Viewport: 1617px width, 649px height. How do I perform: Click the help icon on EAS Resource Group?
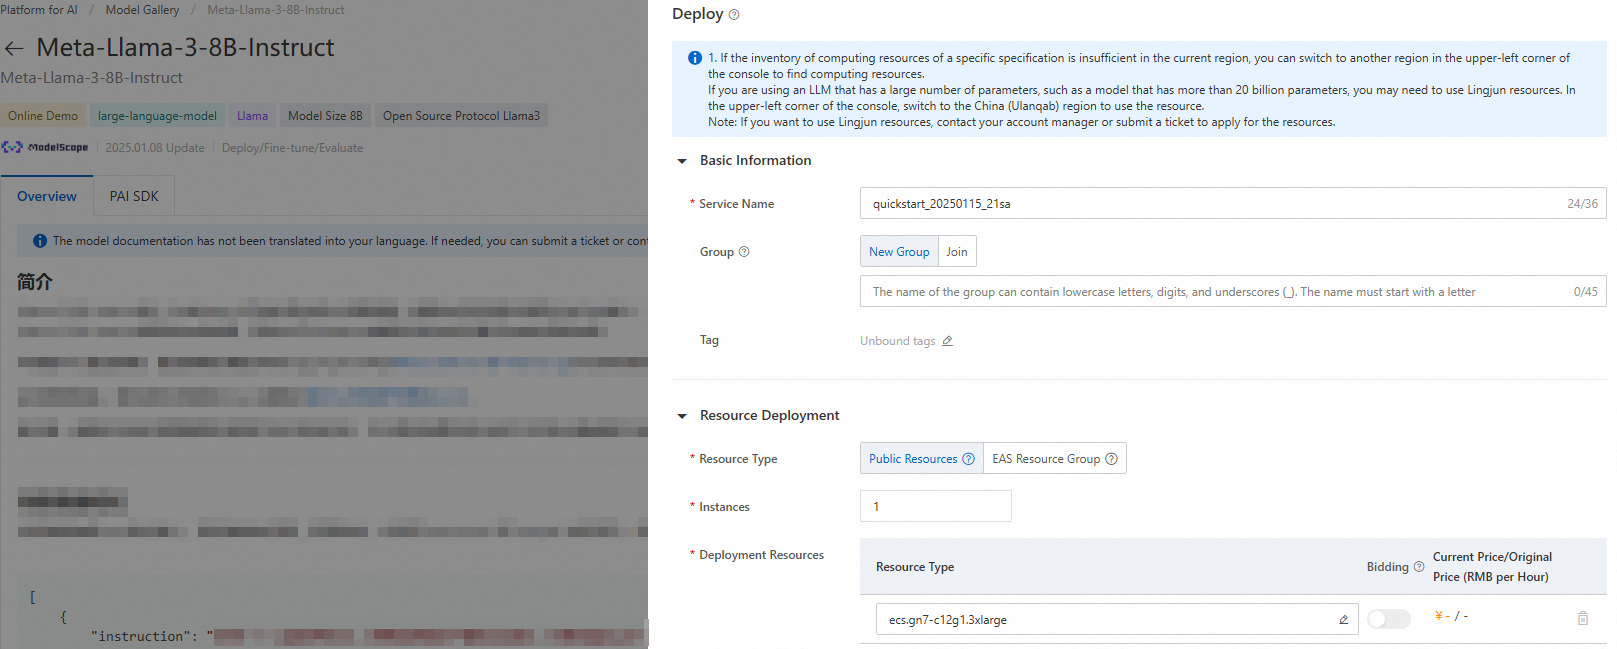(1111, 459)
